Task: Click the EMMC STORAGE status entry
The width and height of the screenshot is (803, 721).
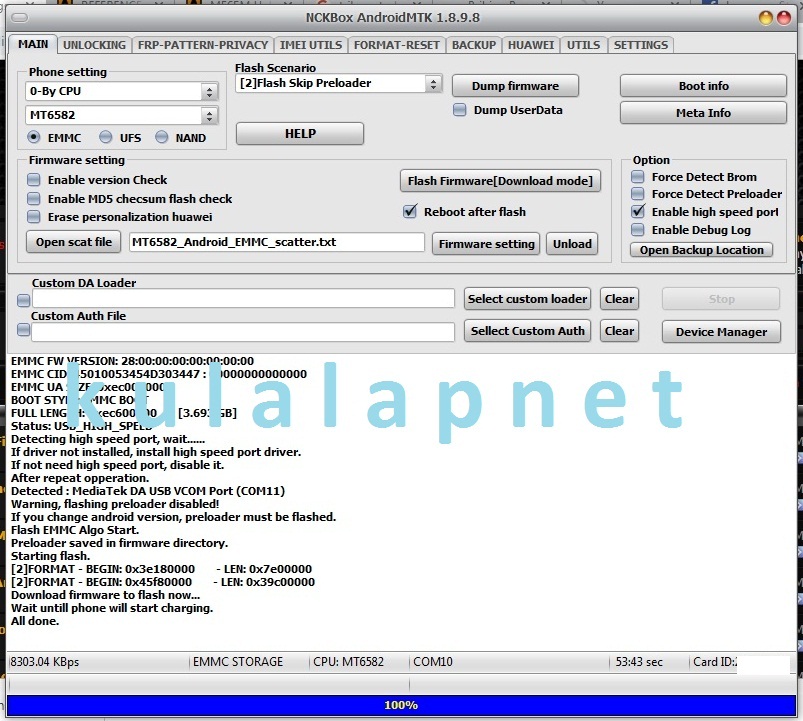Action: [x=238, y=662]
